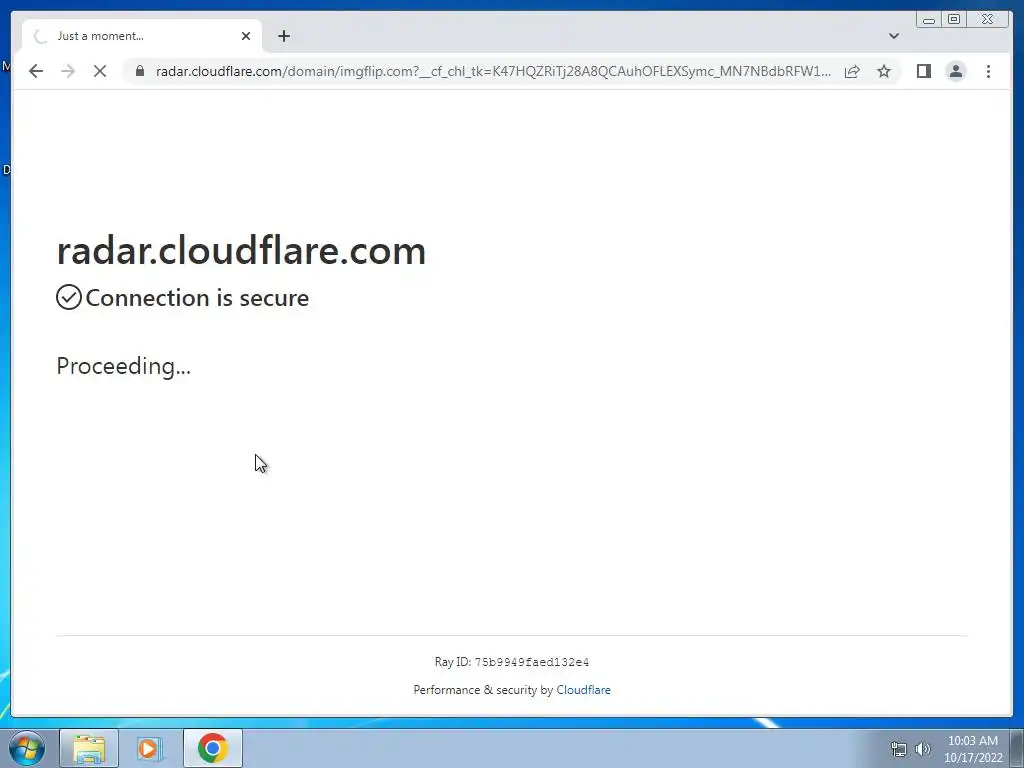Share this page using share icon
Viewport: 1024px width, 768px height.
852,71
